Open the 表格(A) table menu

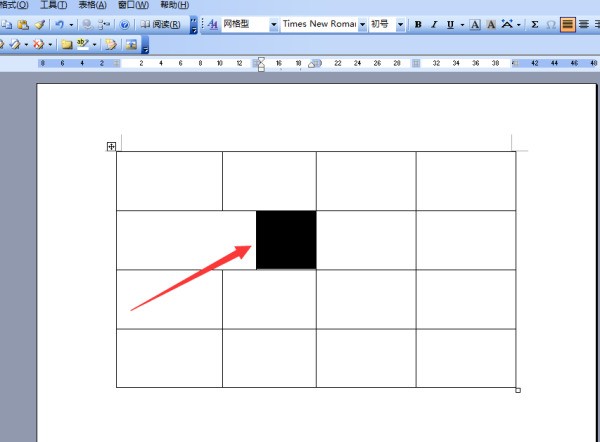pyautogui.click(x=92, y=5)
